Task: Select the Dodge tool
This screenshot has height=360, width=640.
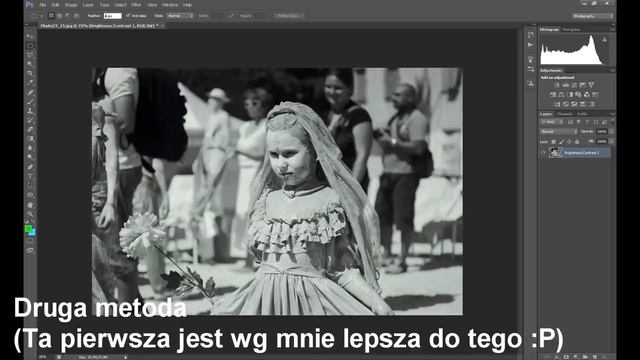Action: click(30, 157)
